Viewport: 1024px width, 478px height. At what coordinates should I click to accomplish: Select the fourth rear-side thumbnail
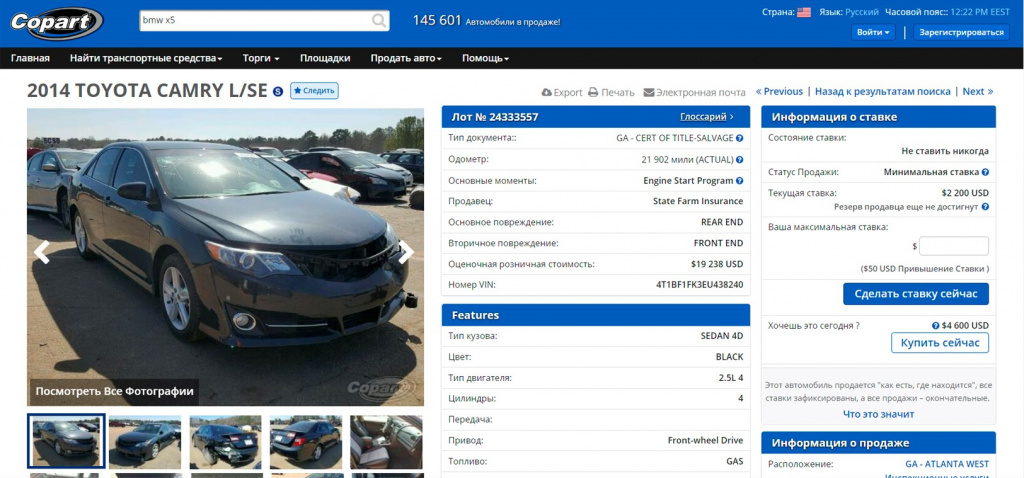(306, 442)
